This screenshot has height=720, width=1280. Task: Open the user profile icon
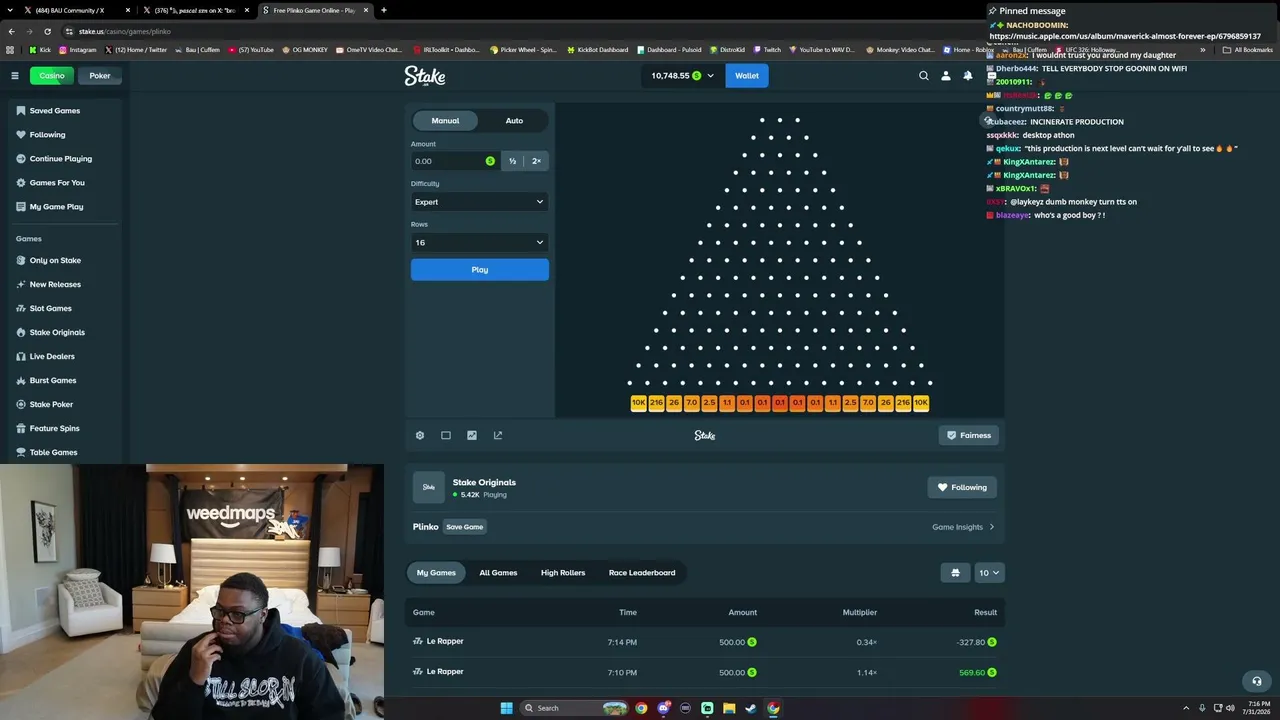coord(946,76)
